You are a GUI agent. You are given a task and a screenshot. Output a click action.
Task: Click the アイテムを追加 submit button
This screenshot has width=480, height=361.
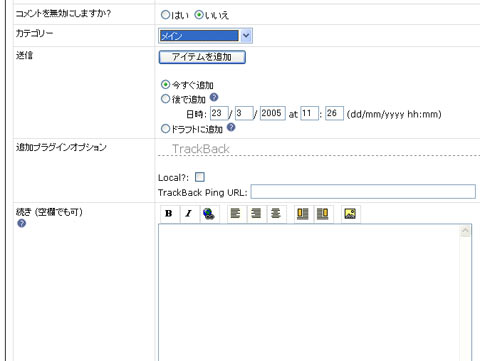(202, 57)
